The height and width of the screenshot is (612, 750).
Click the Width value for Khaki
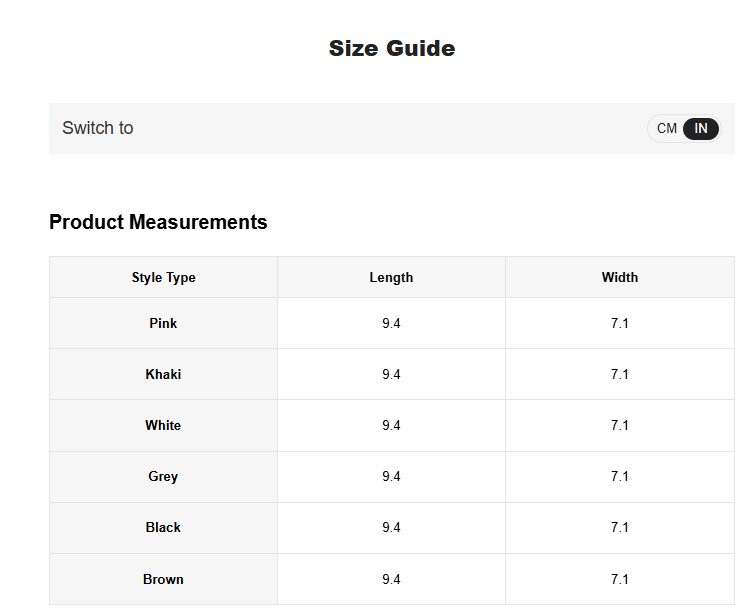click(x=619, y=374)
